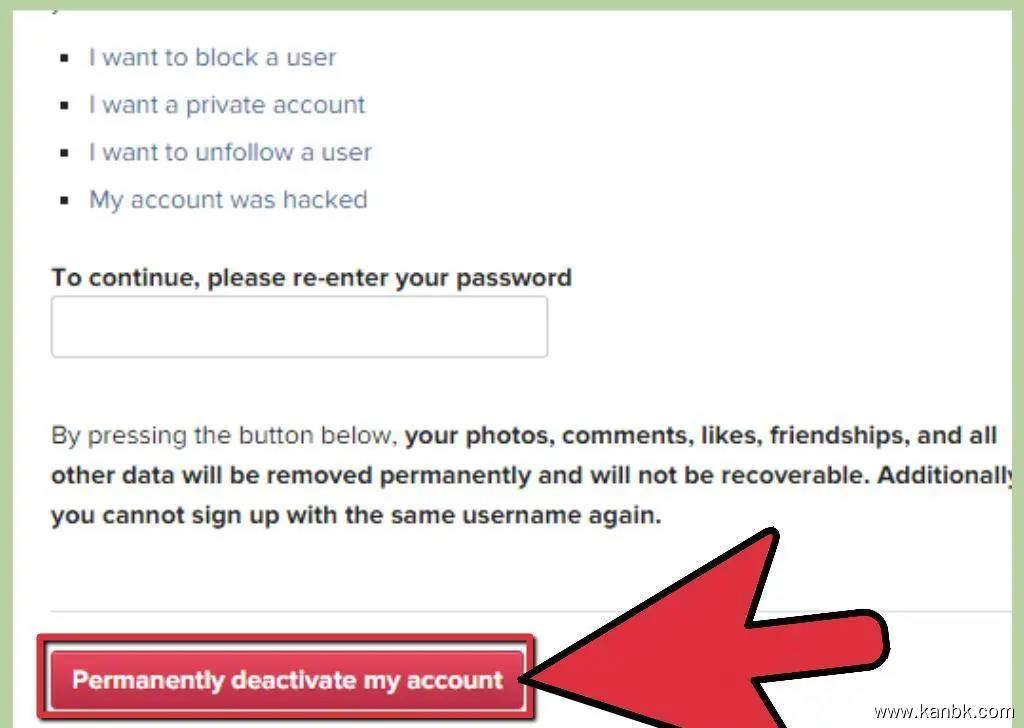Image resolution: width=1024 pixels, height=728 pixels.
Task: Open "I want to unfollow a user" link
Action: coord(230,153)
